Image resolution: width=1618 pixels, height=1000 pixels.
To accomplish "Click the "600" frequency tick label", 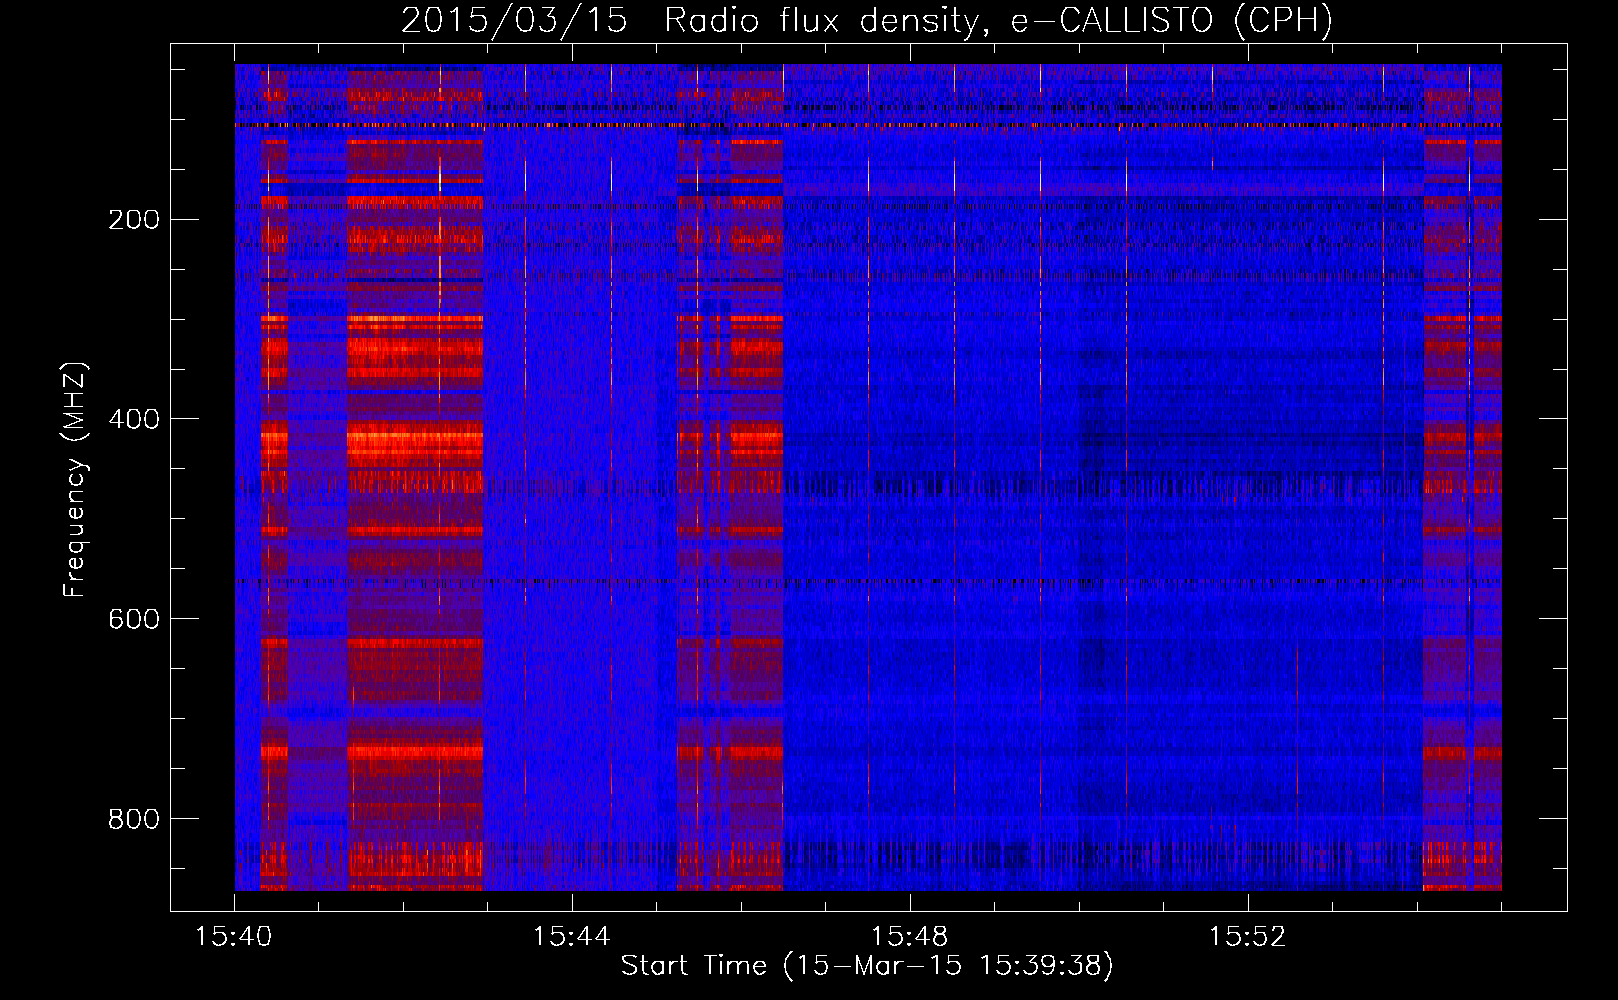I will (134, 619).
